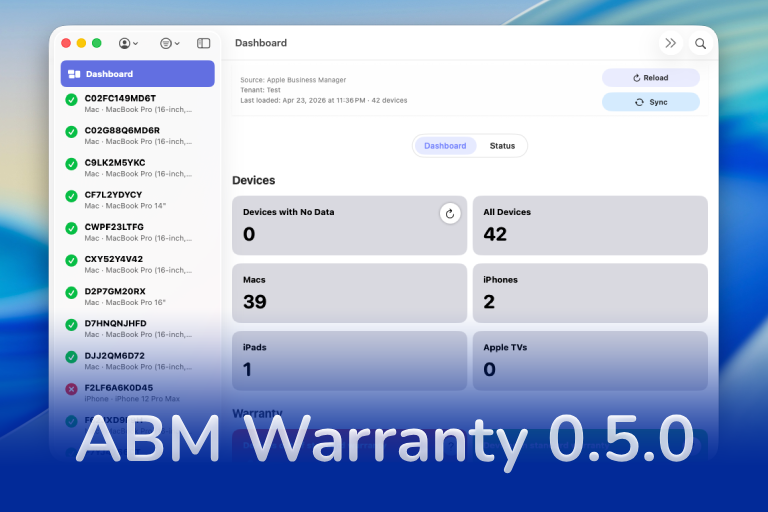Viewport: 768px width, 512px height.
Task: Click green check status icon for C02G88Q6MD6R
Action: pos(72,132)
